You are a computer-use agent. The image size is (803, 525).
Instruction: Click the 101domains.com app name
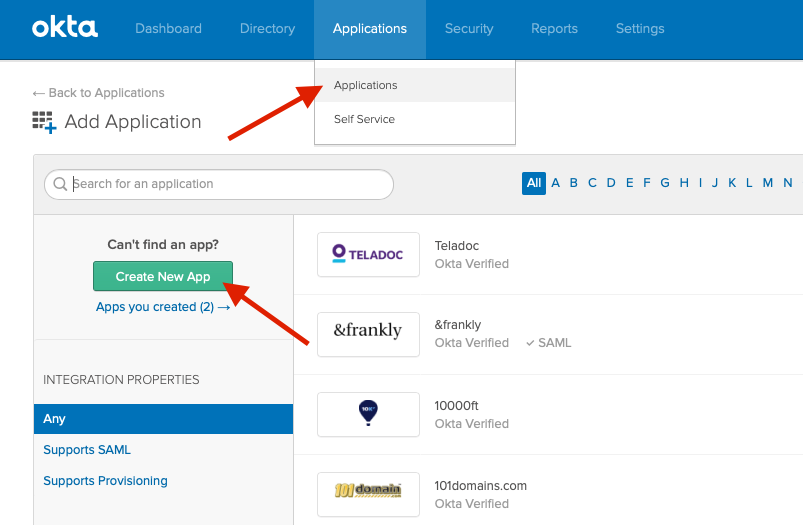pos(480,486)
